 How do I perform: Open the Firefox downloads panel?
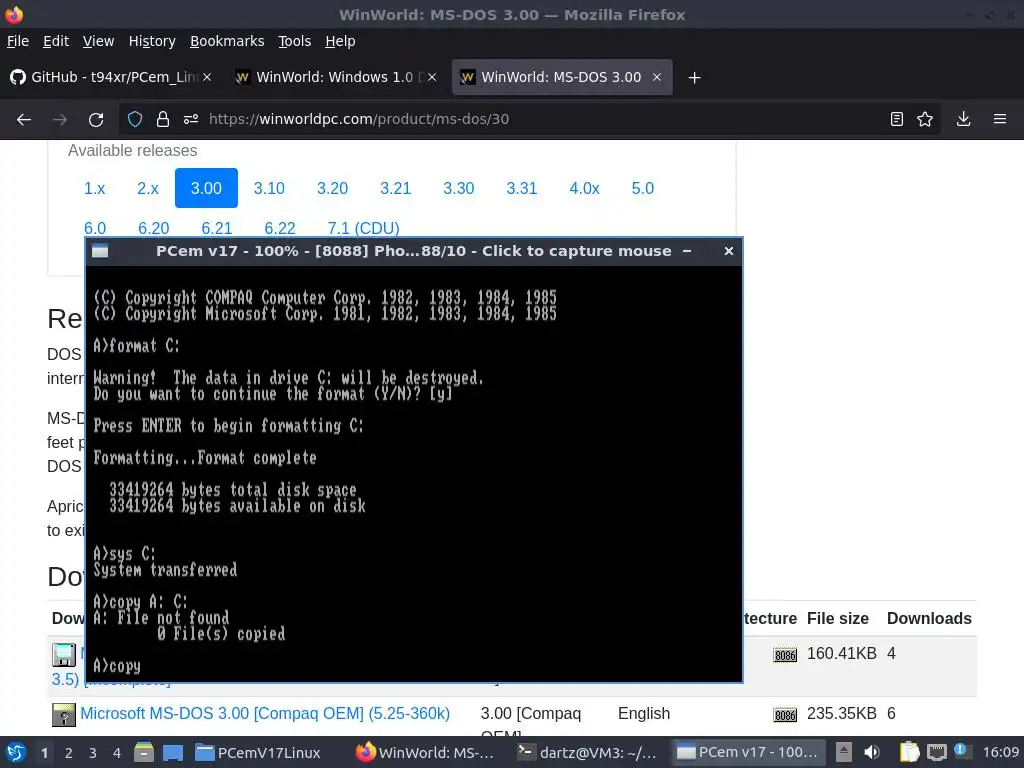click(x=963, y=119)
